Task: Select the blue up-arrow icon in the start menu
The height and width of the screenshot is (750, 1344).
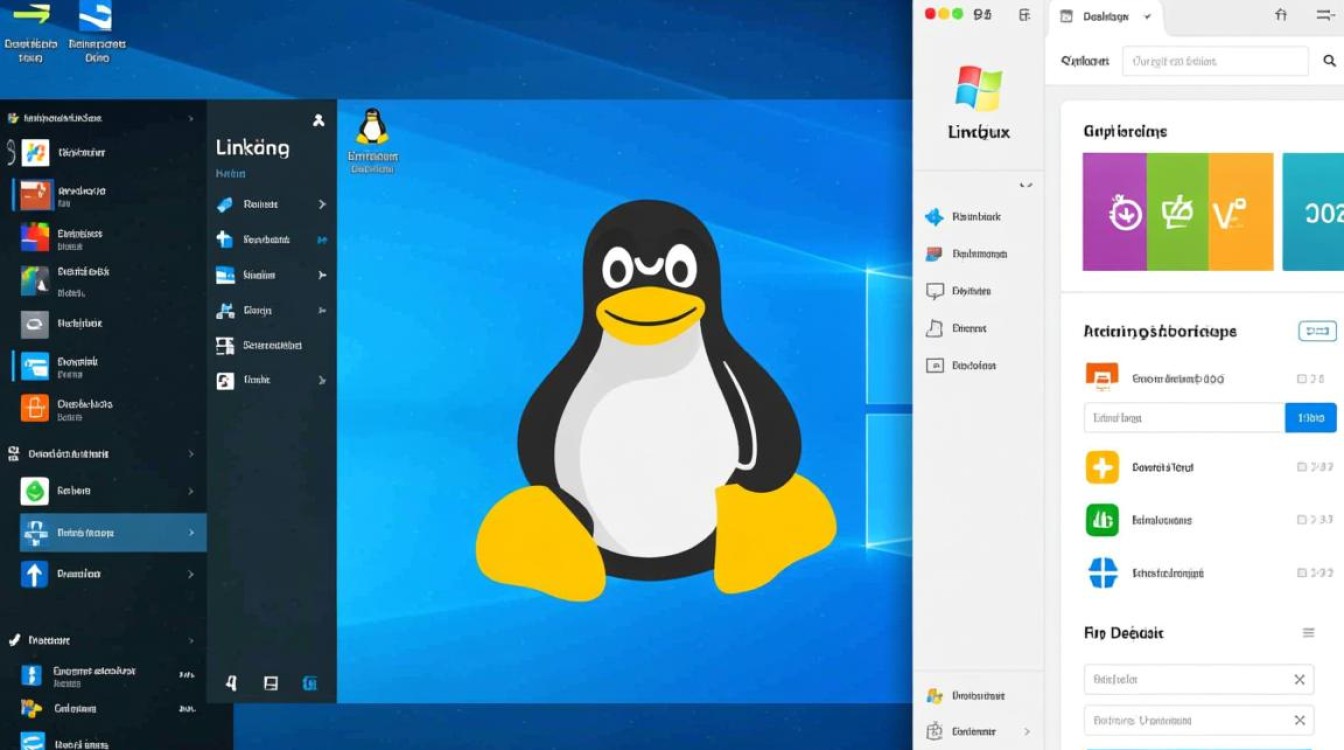Action: pos(35,574)
